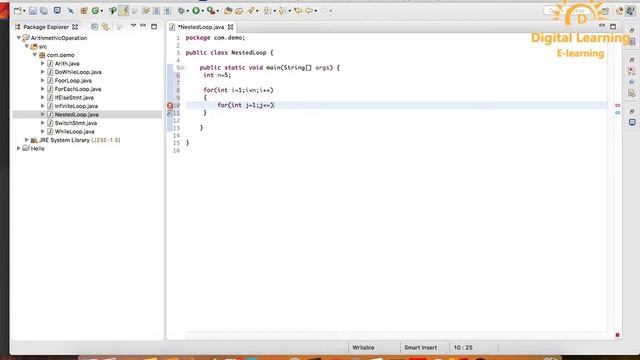Select the NestedLoop.java editor tab
This screenshot has height=360, width=640.
(201, 27)
